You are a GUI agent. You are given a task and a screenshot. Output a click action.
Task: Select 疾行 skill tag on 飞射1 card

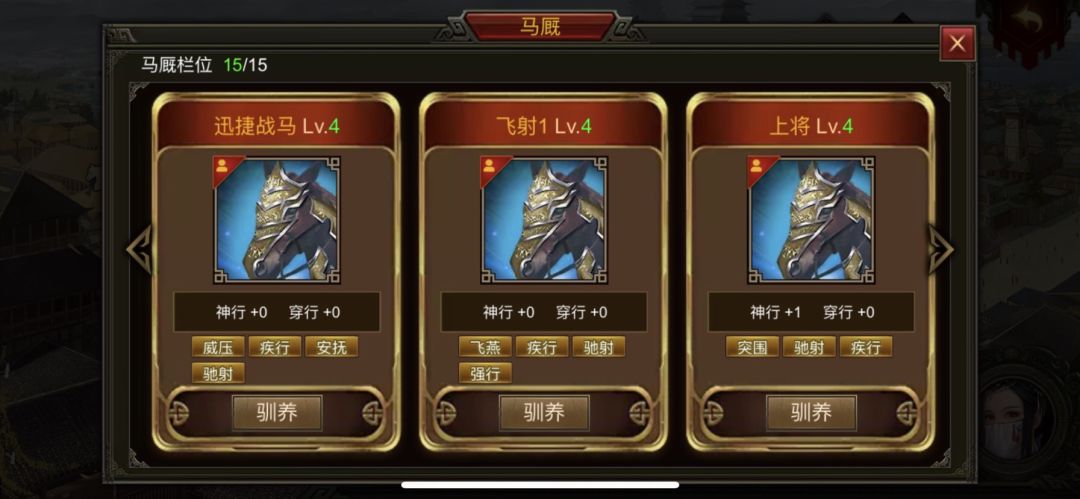[x=542, y=347]
